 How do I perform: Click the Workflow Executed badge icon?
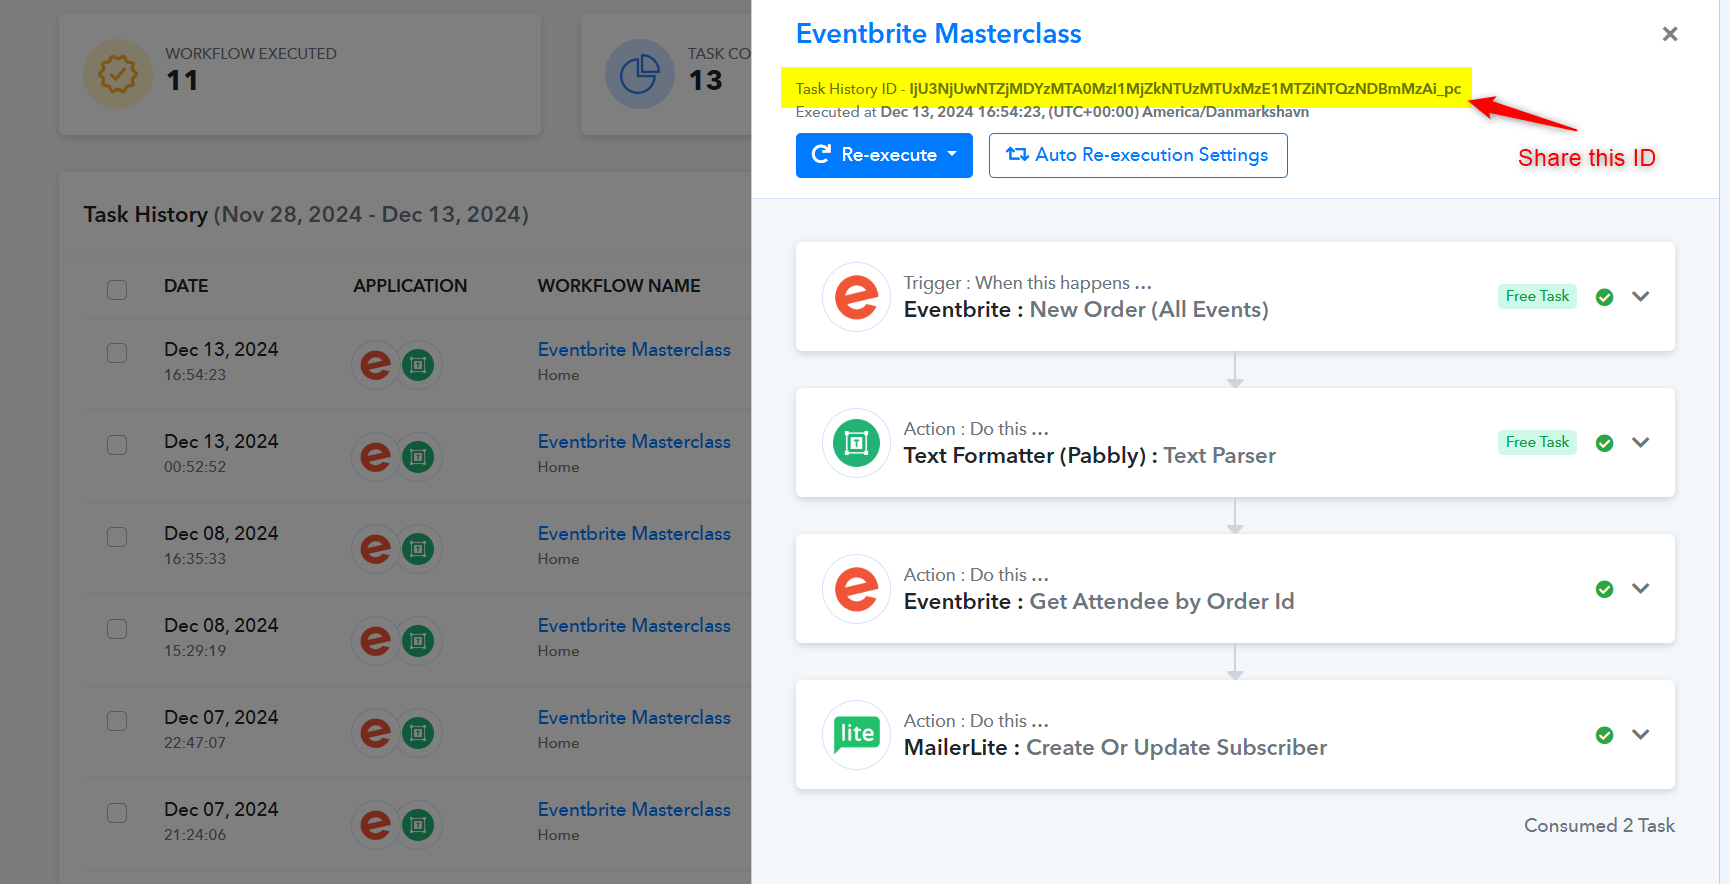118,74
